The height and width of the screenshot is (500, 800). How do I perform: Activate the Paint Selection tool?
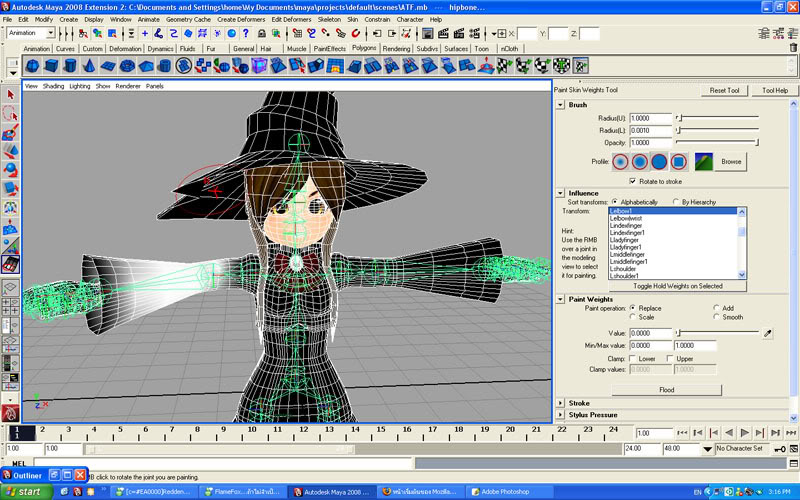coord(10,132)
